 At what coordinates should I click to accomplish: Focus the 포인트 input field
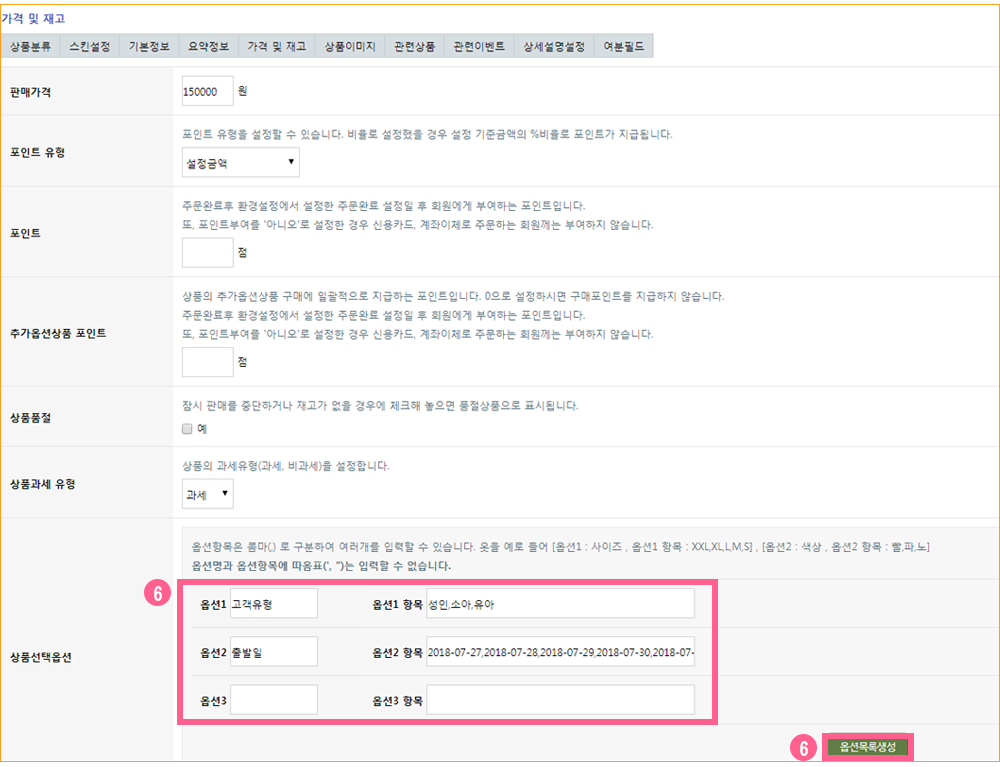207,253
